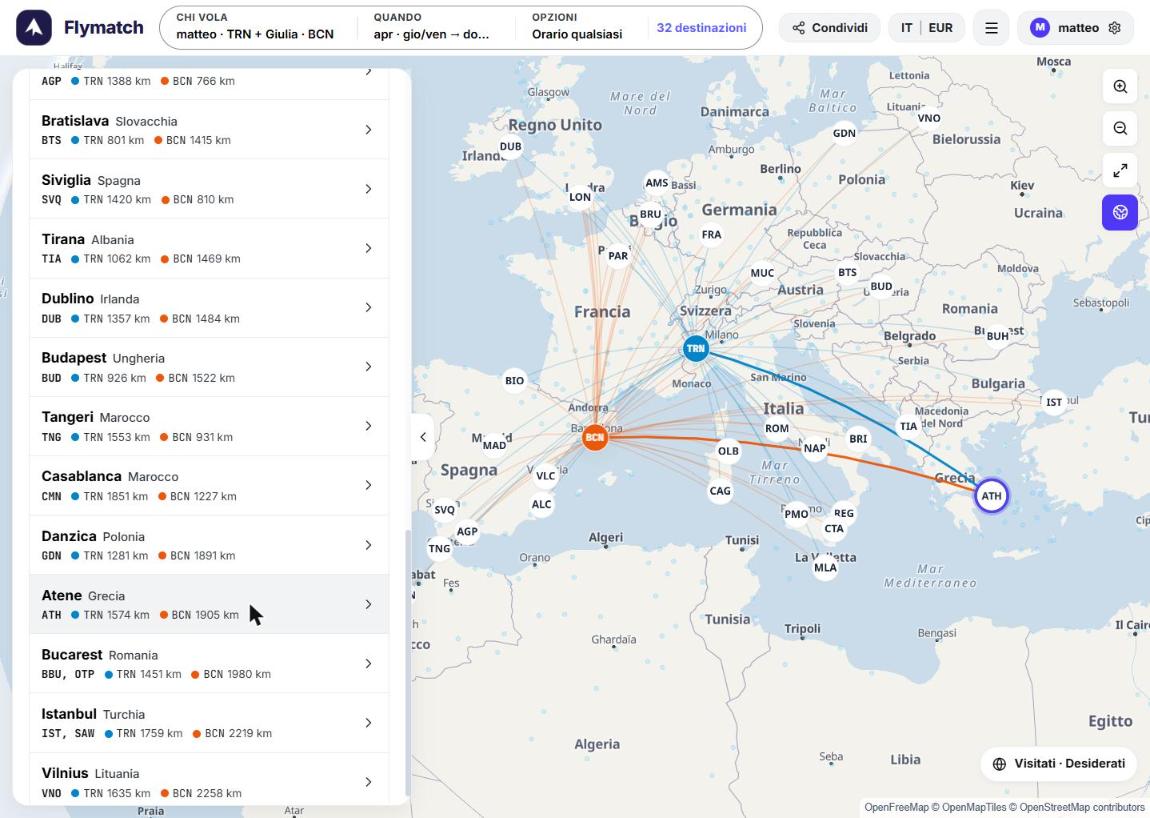Open OpenStreetMap contributors attribution link

tap(1083, 807)
